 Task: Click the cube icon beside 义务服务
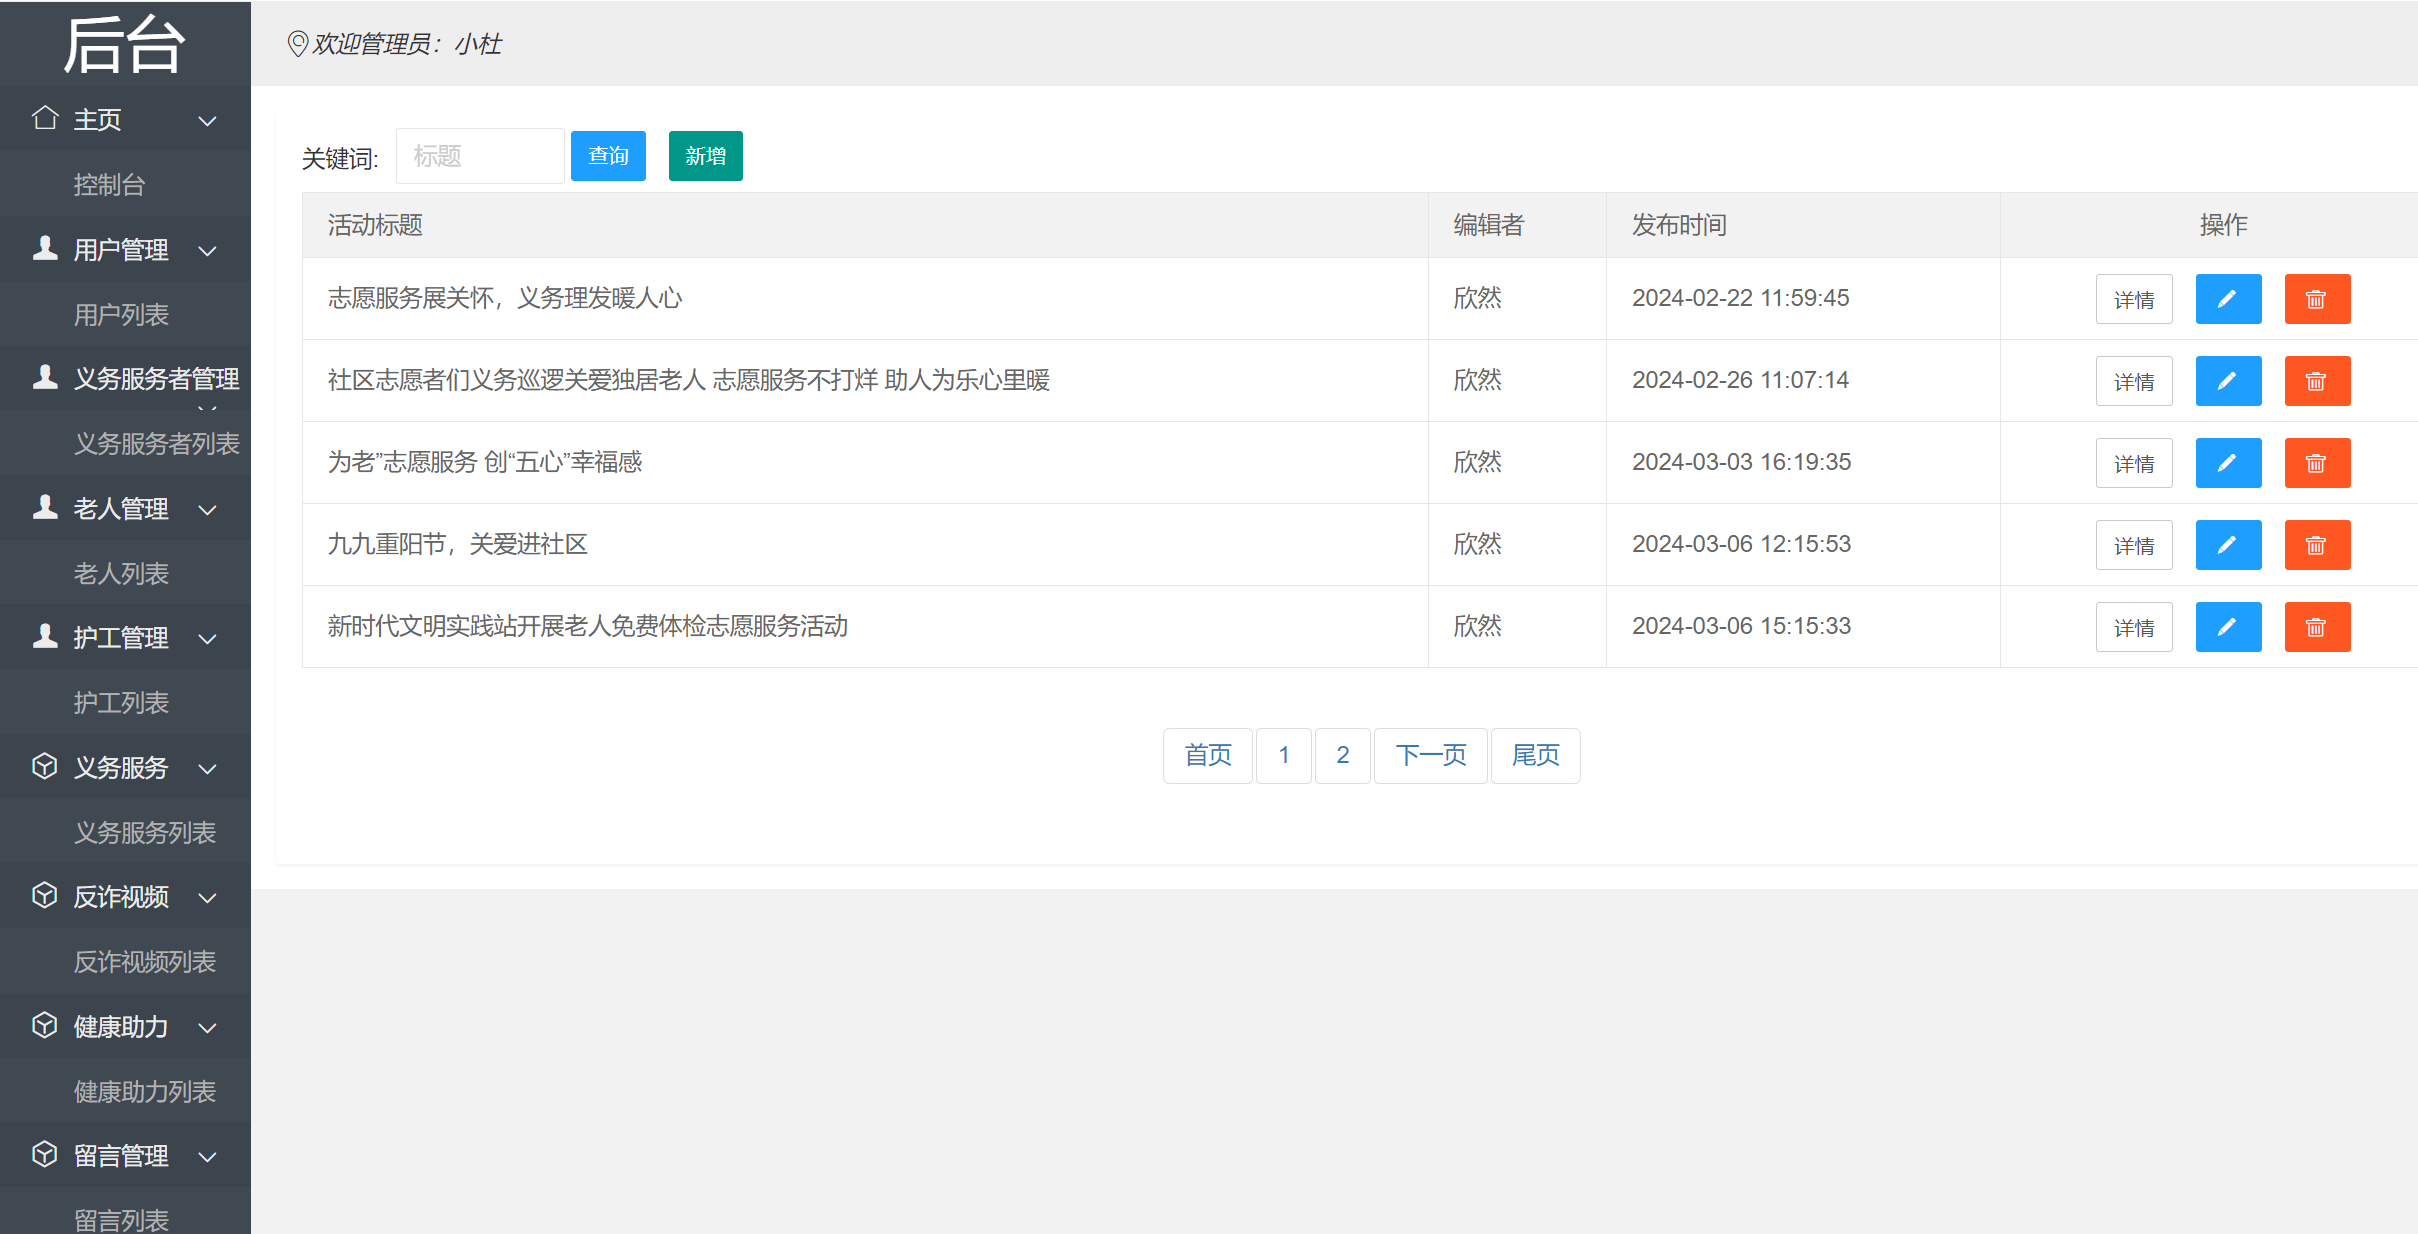[x=45, y=766]
